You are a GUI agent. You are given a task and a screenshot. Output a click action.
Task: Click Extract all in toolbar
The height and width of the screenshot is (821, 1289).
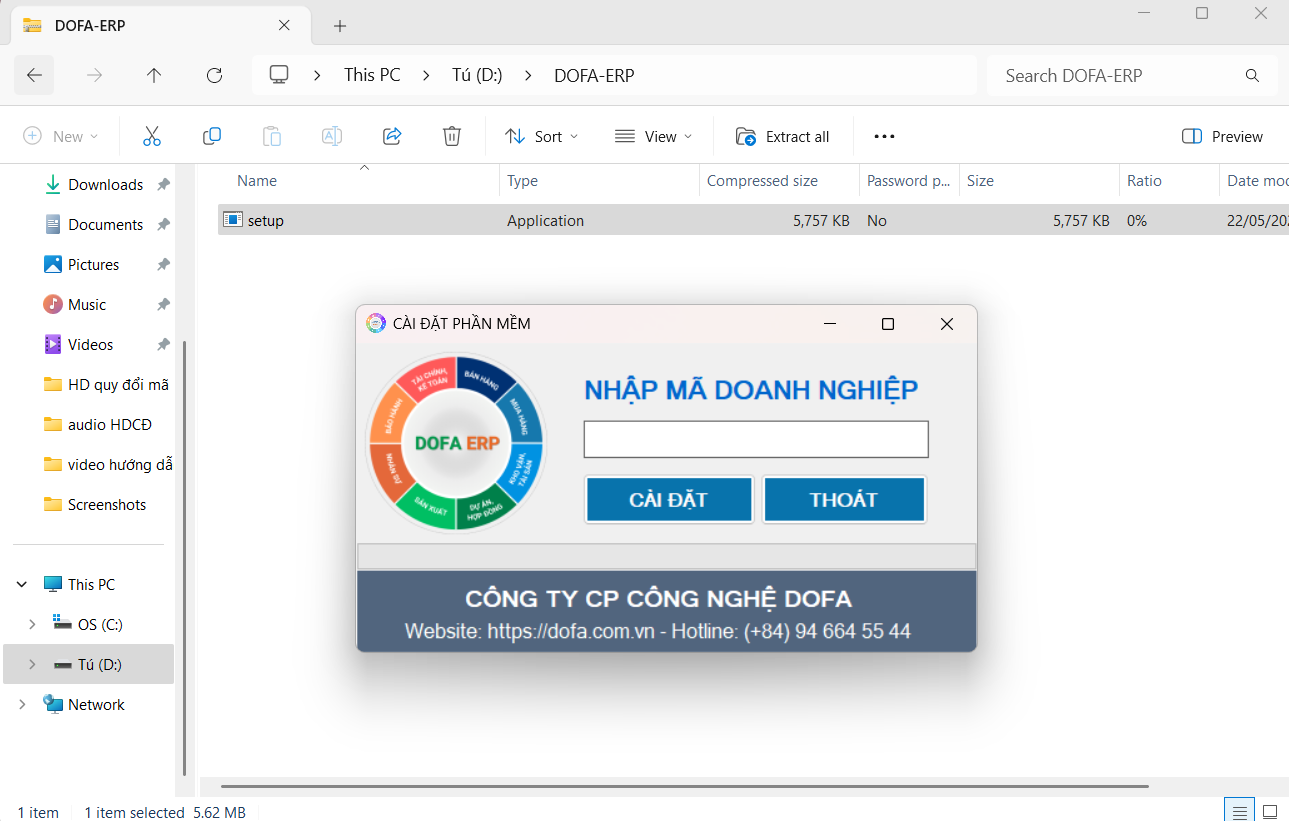(783, 136)
